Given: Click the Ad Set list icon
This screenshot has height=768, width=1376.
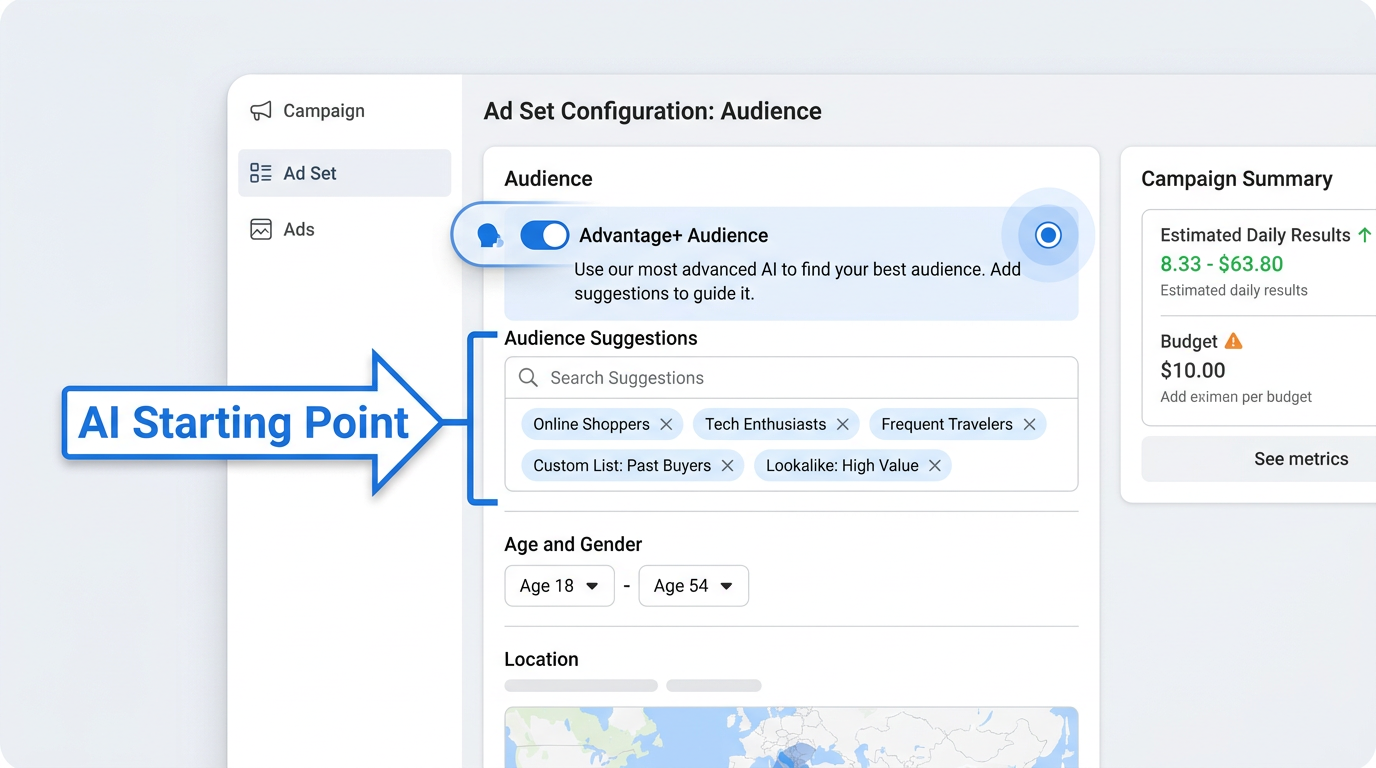Looking at the screenshot, I should [261, 173].
